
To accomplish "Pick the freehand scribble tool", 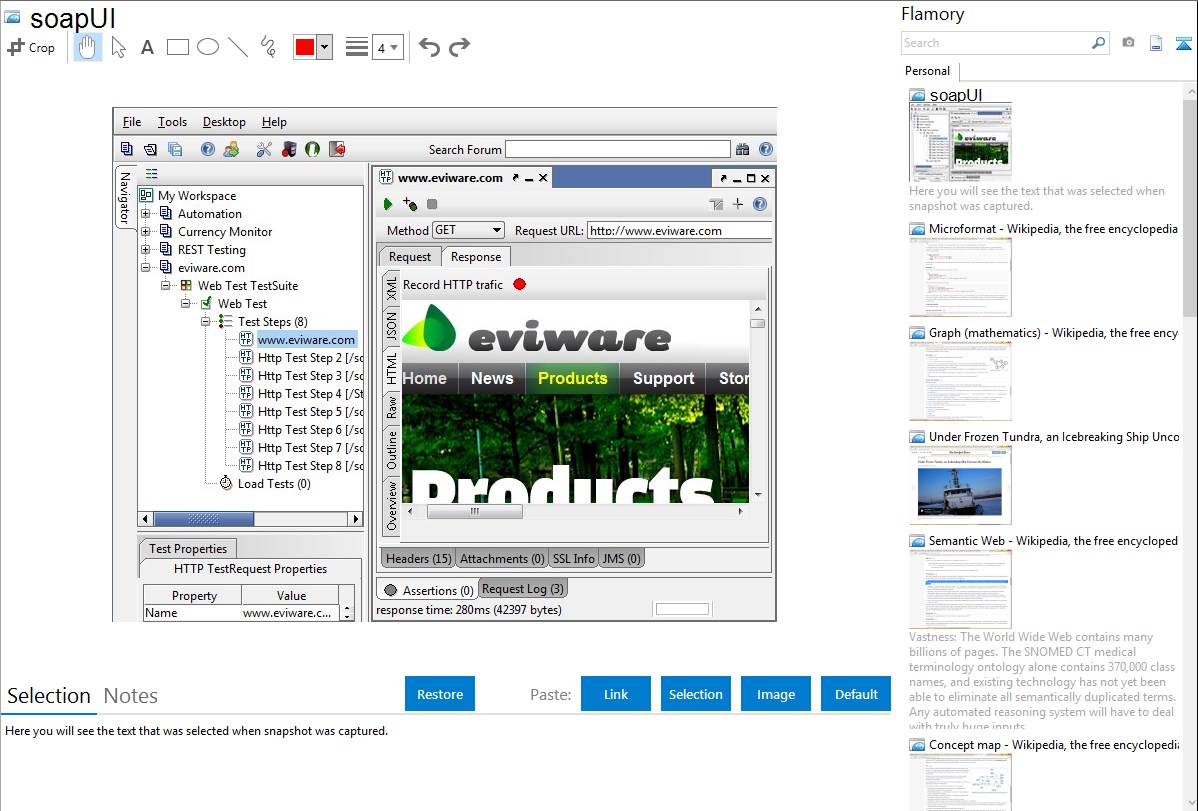I will click(268, 47).
